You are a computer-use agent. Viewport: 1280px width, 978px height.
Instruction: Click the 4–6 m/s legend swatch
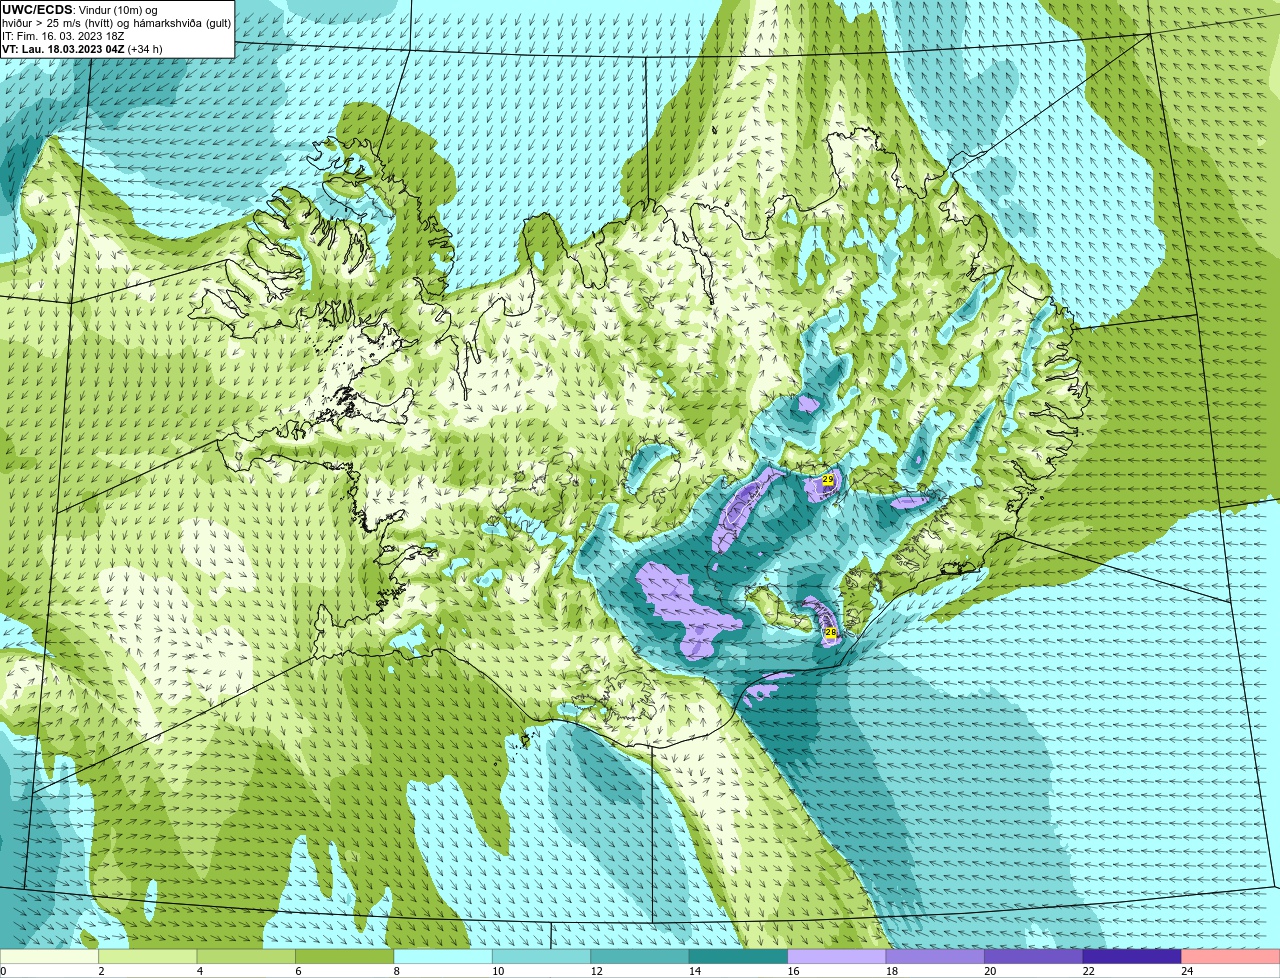[x=246, y=957]
